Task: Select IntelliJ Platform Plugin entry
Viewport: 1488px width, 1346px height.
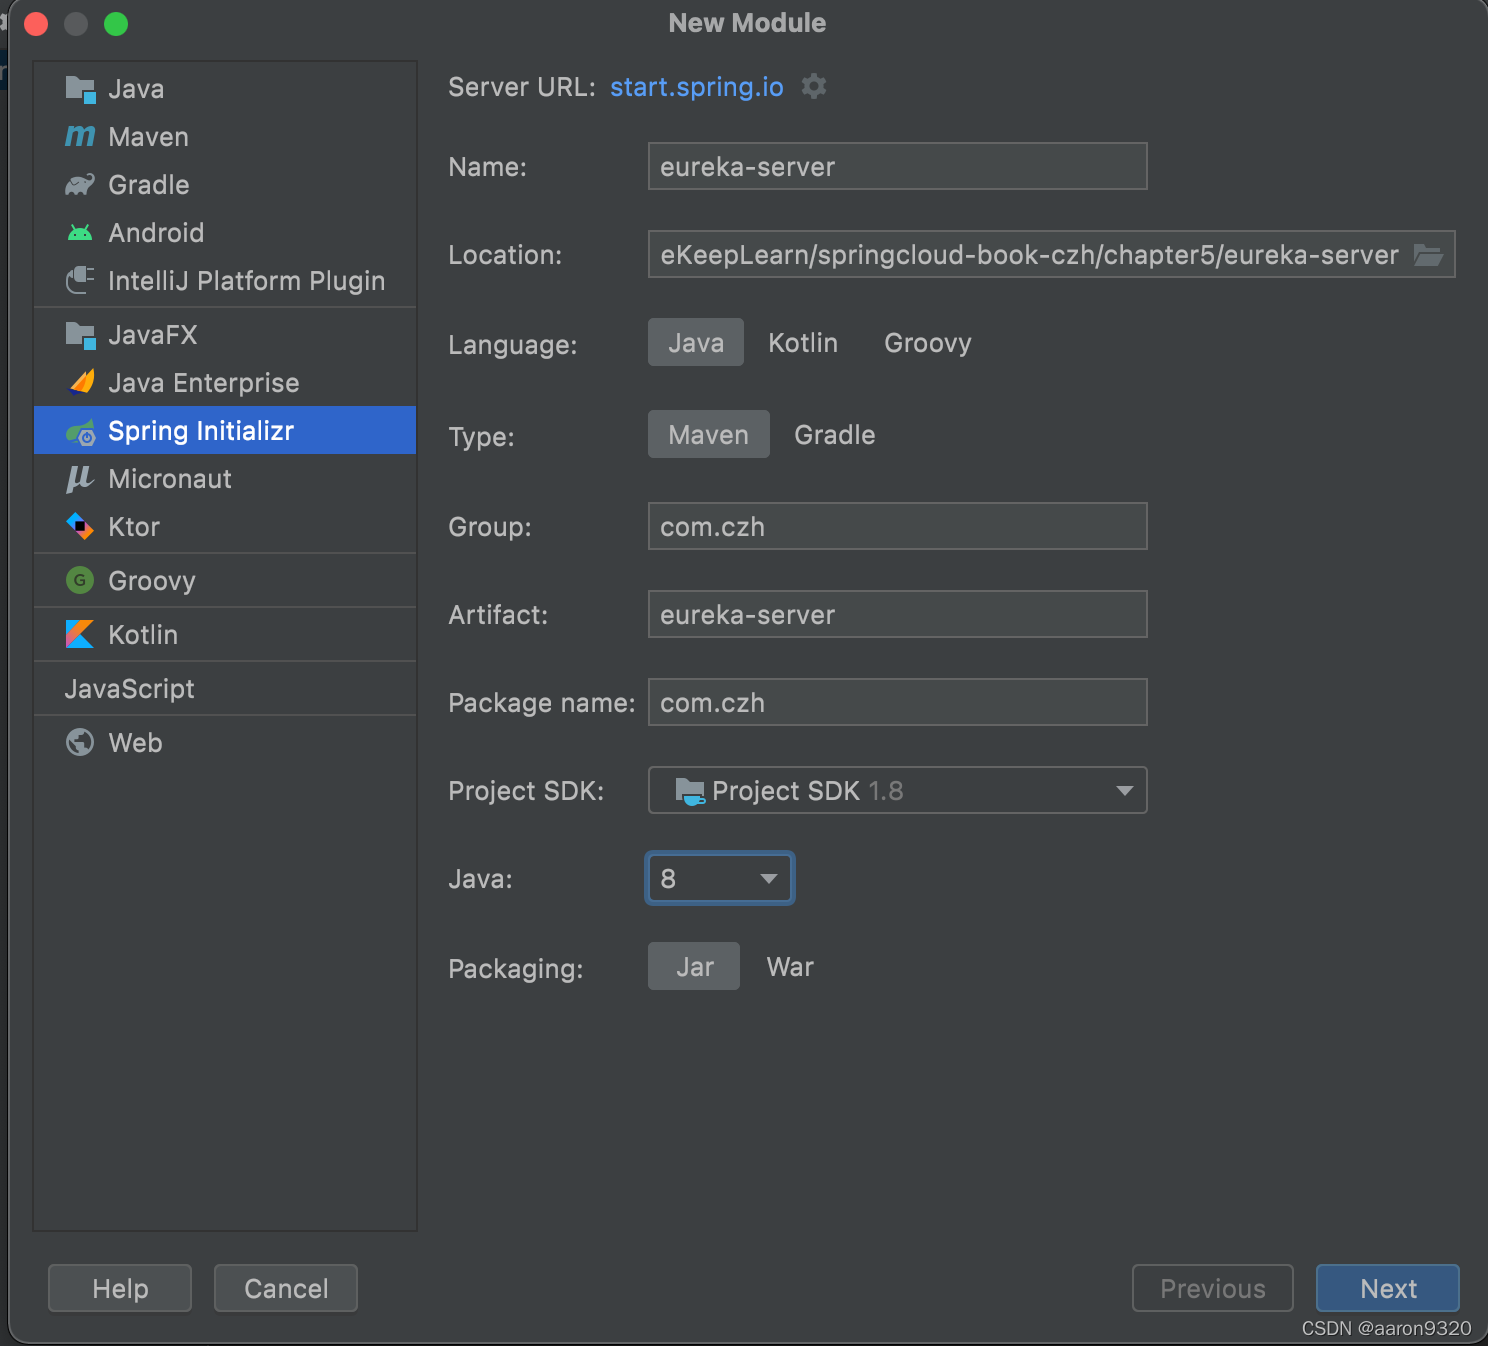Action: pos(225,281)
